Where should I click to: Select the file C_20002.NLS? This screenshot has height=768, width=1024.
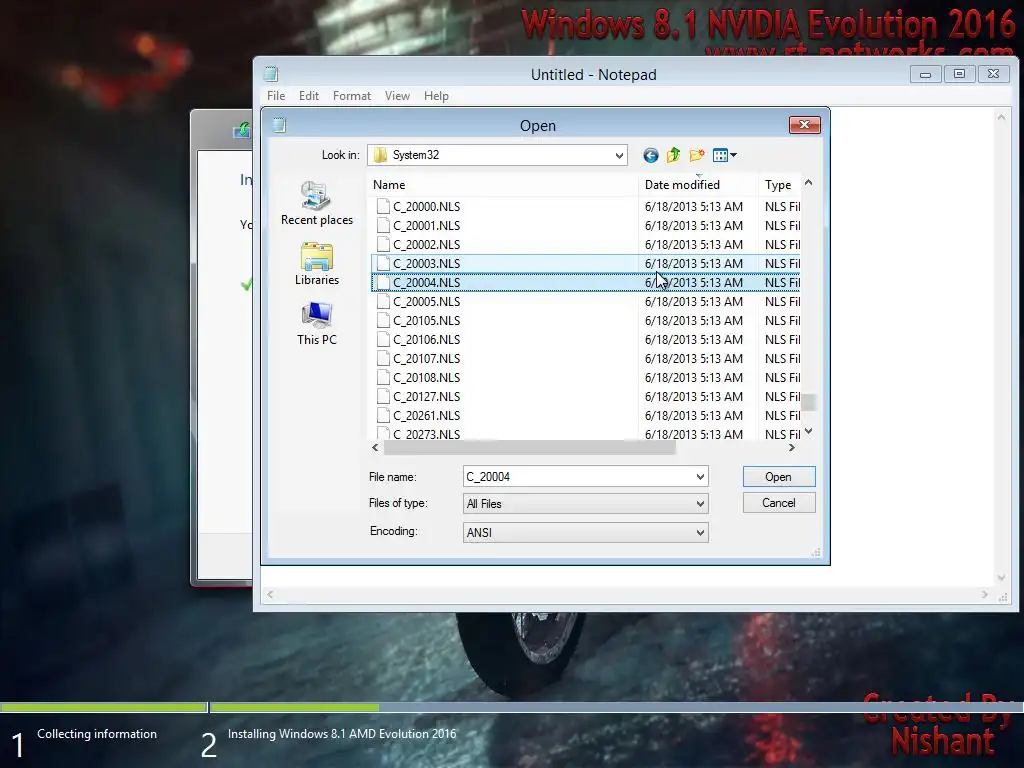426,244
